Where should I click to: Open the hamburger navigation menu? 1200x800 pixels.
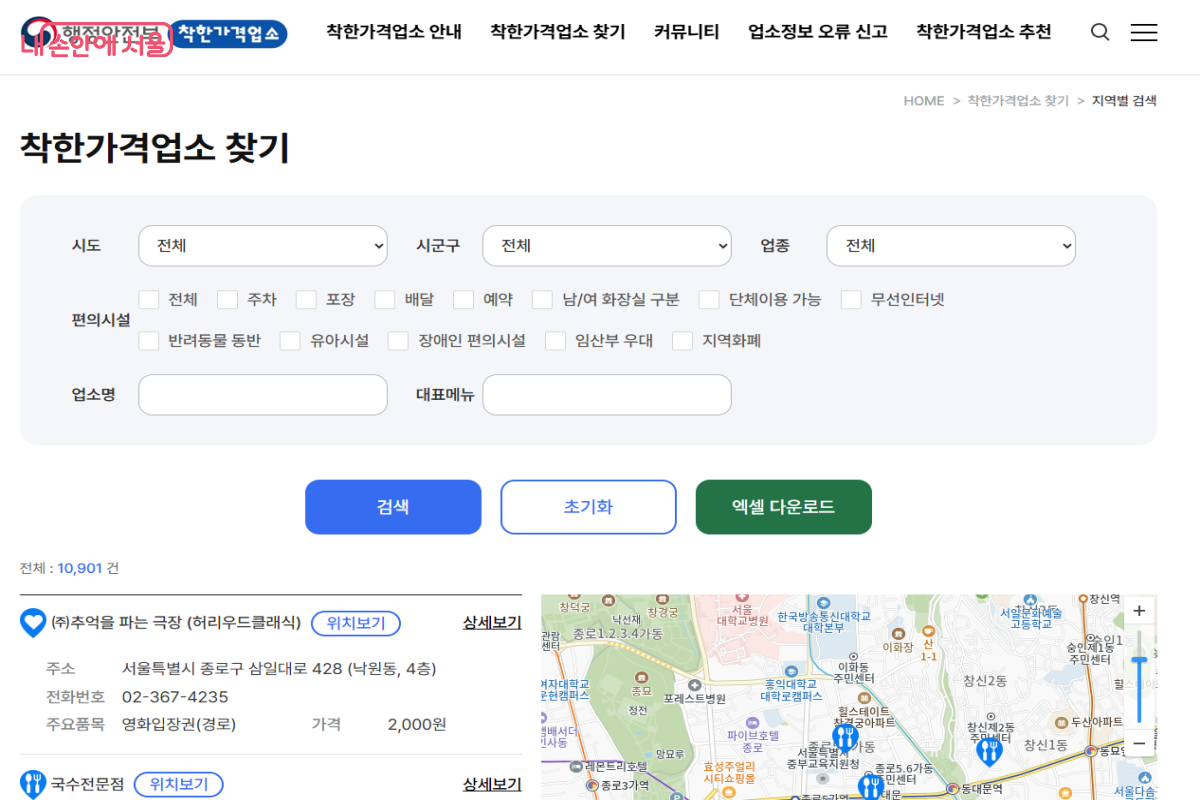click(1144, 32)
